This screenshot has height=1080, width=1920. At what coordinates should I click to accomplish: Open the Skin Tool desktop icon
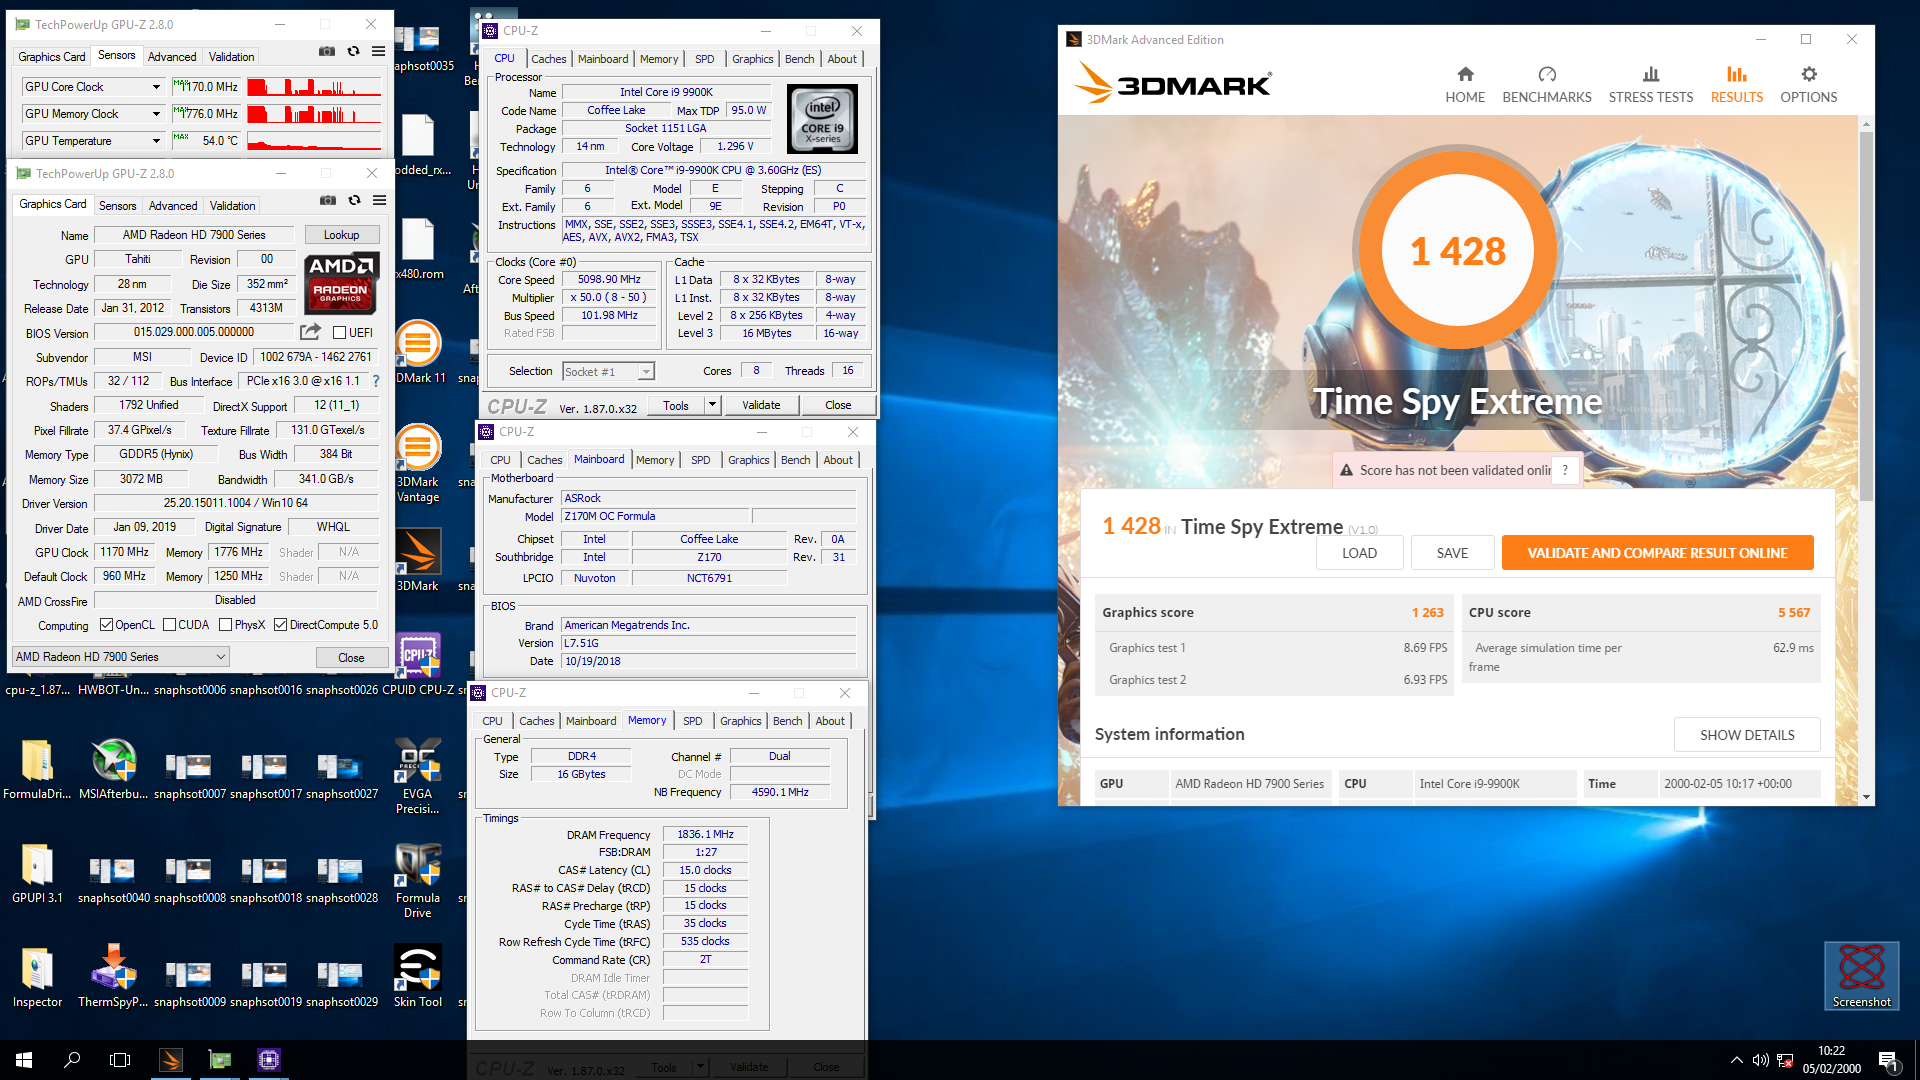tap(417, 977)
